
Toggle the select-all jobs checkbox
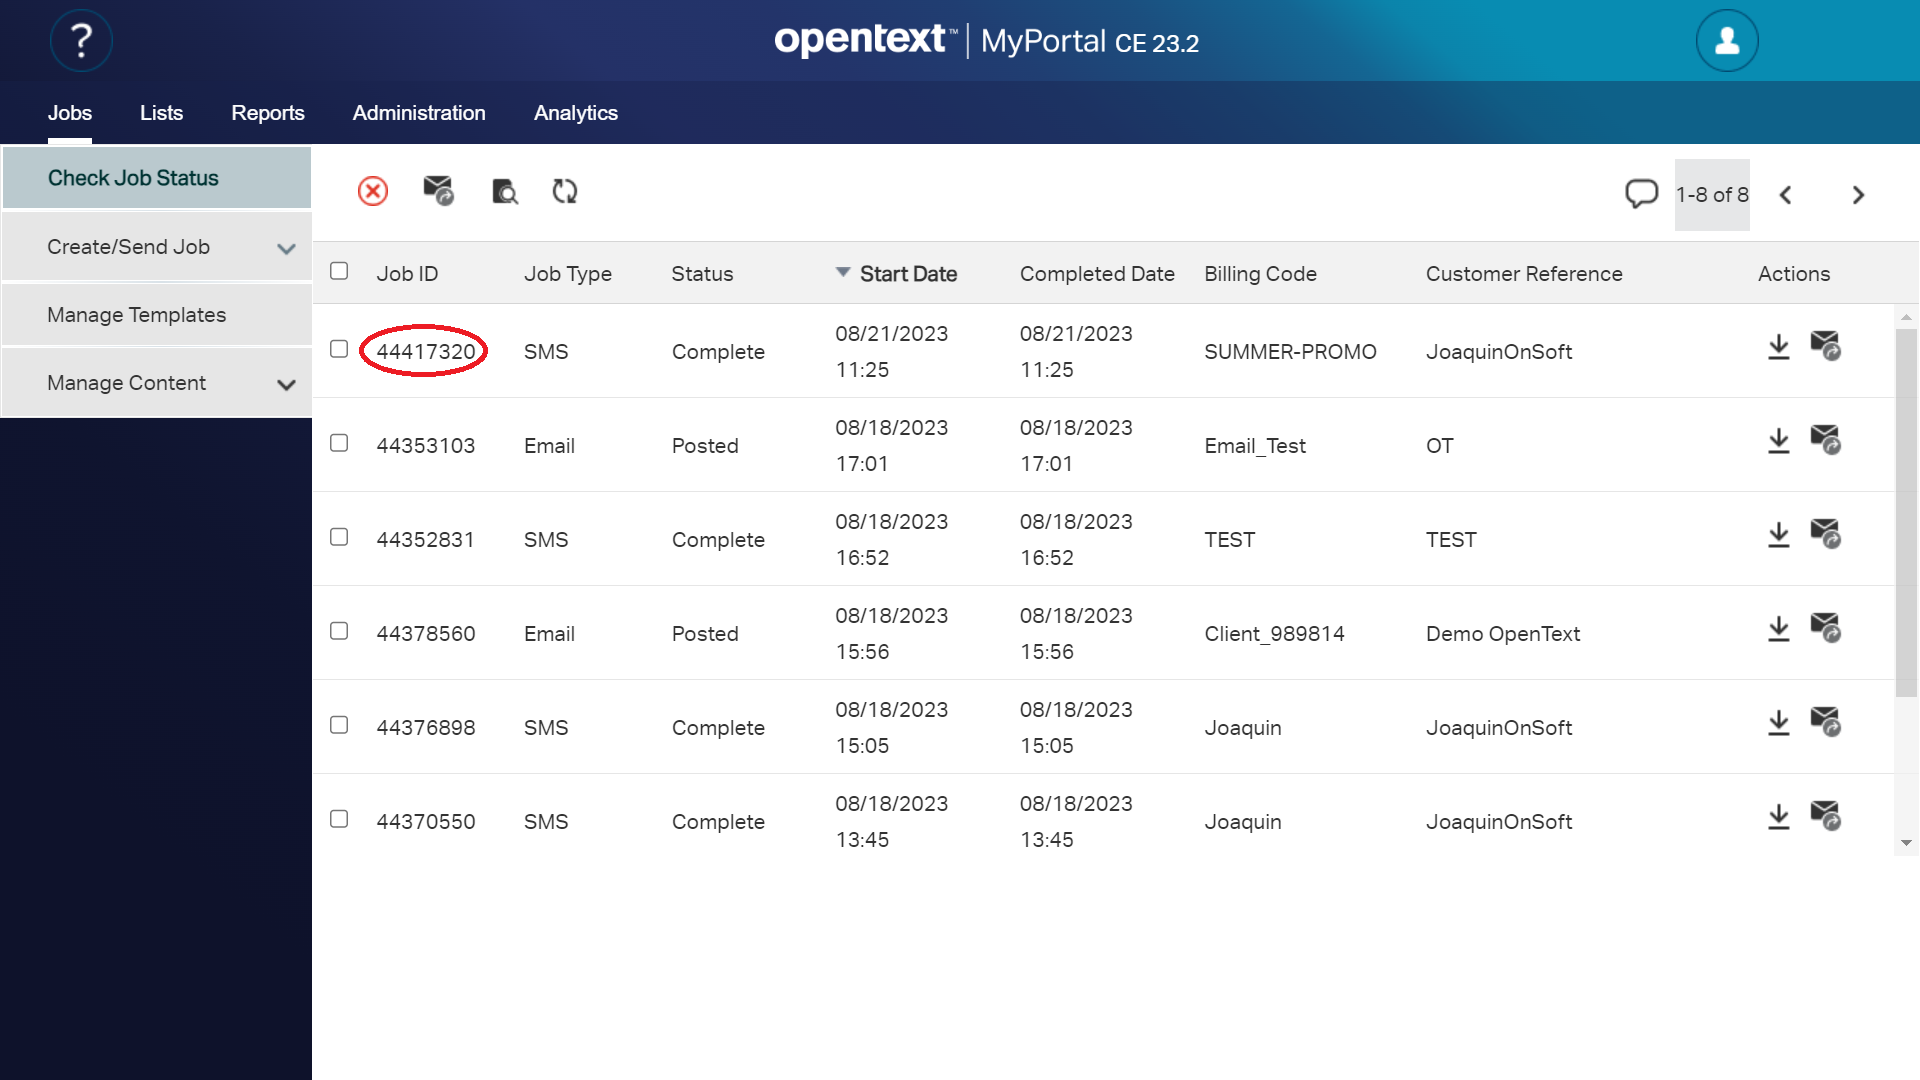pyautogui.click(x=338, y=270)
